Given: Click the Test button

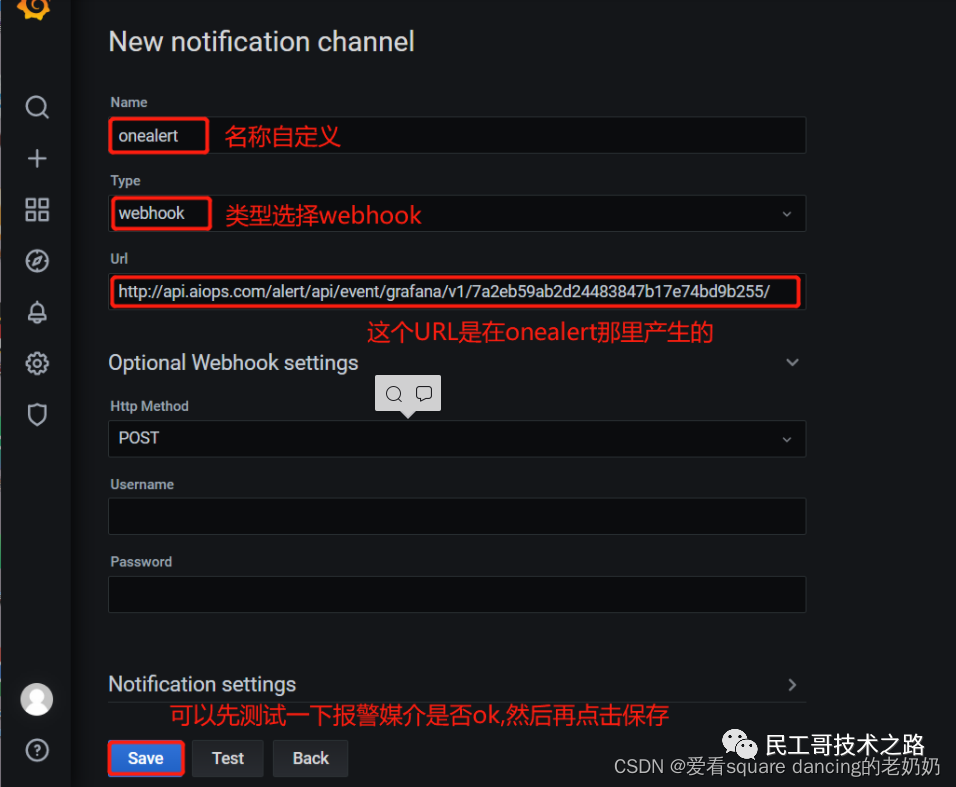Looking at the screenshot, I should click(x=228, y=758).
